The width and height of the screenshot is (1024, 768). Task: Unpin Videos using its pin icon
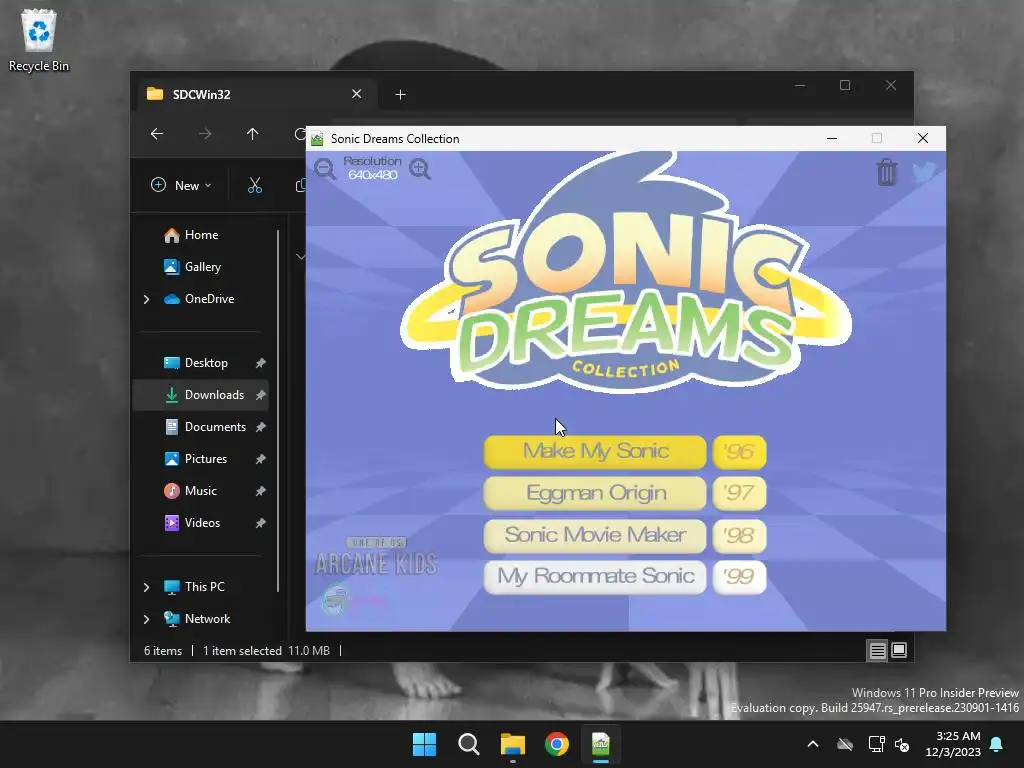pyautogui.click(x=261, y=523)
